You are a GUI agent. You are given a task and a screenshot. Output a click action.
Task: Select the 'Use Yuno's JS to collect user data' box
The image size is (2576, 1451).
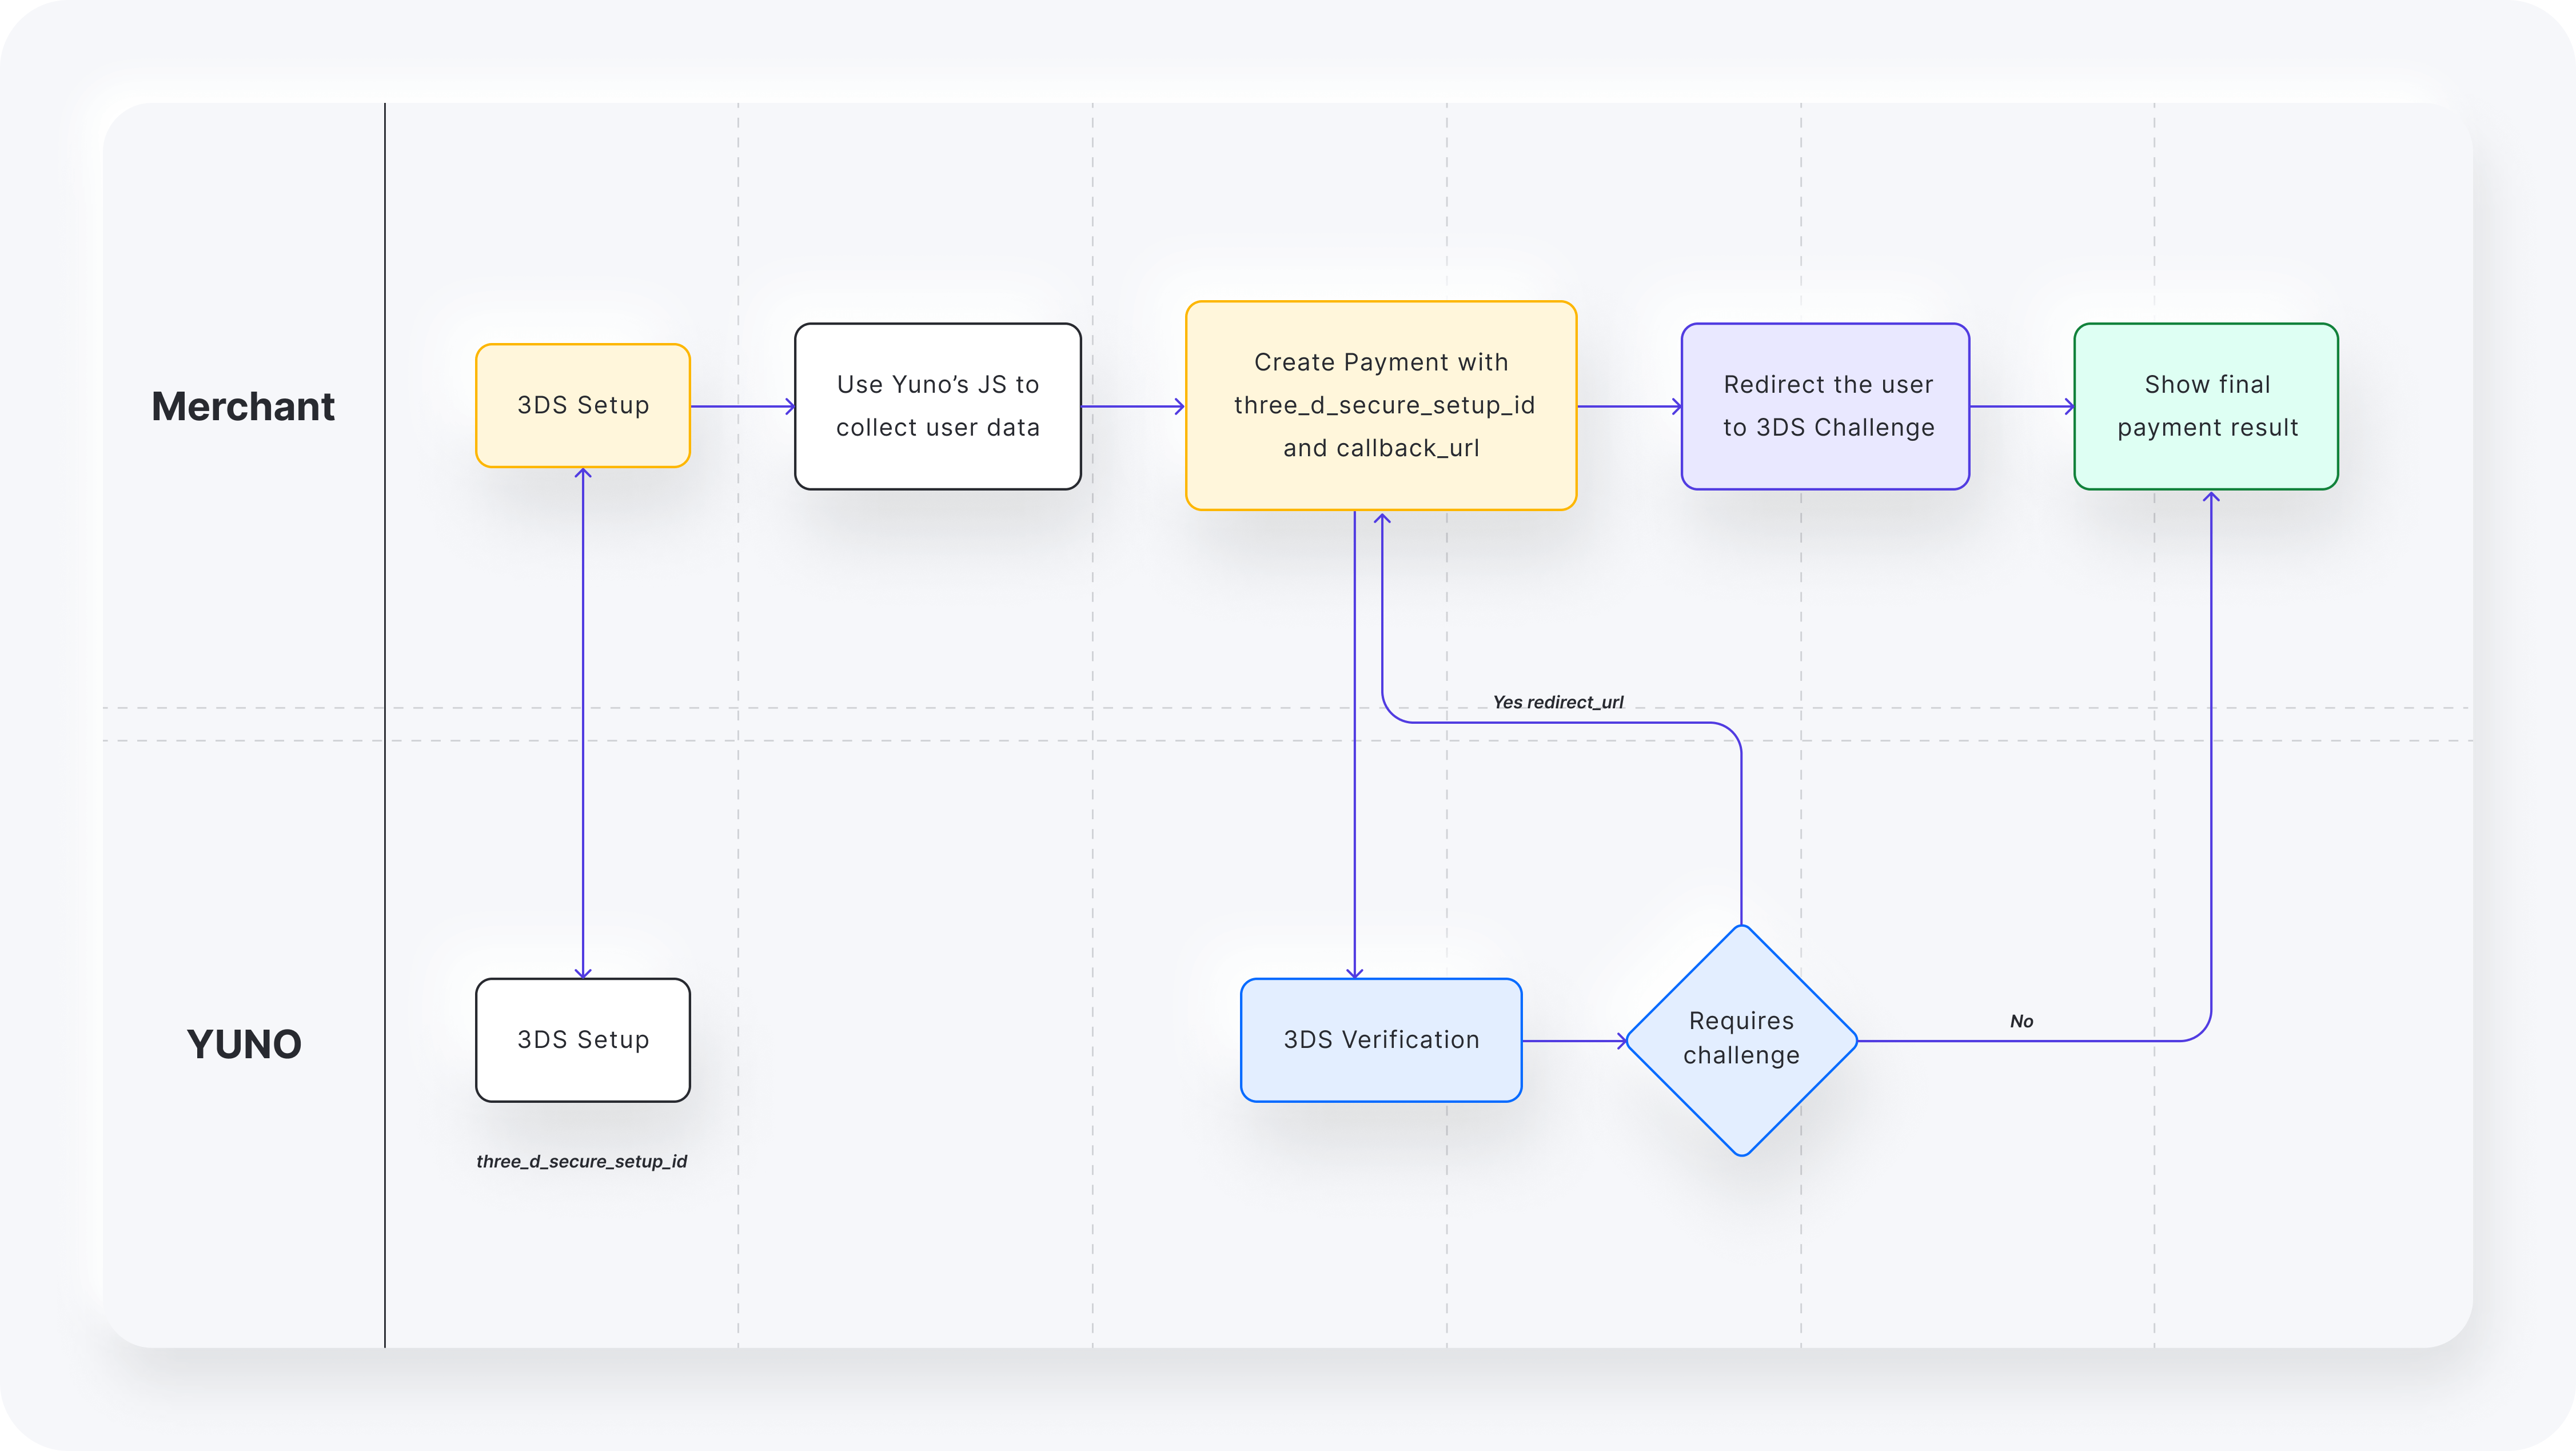click(x=937, y=406)
